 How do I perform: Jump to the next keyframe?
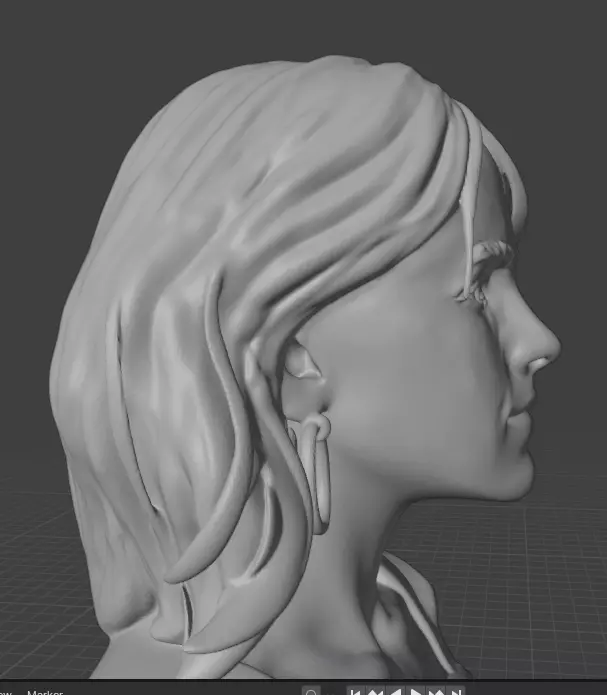pos(435,691)
